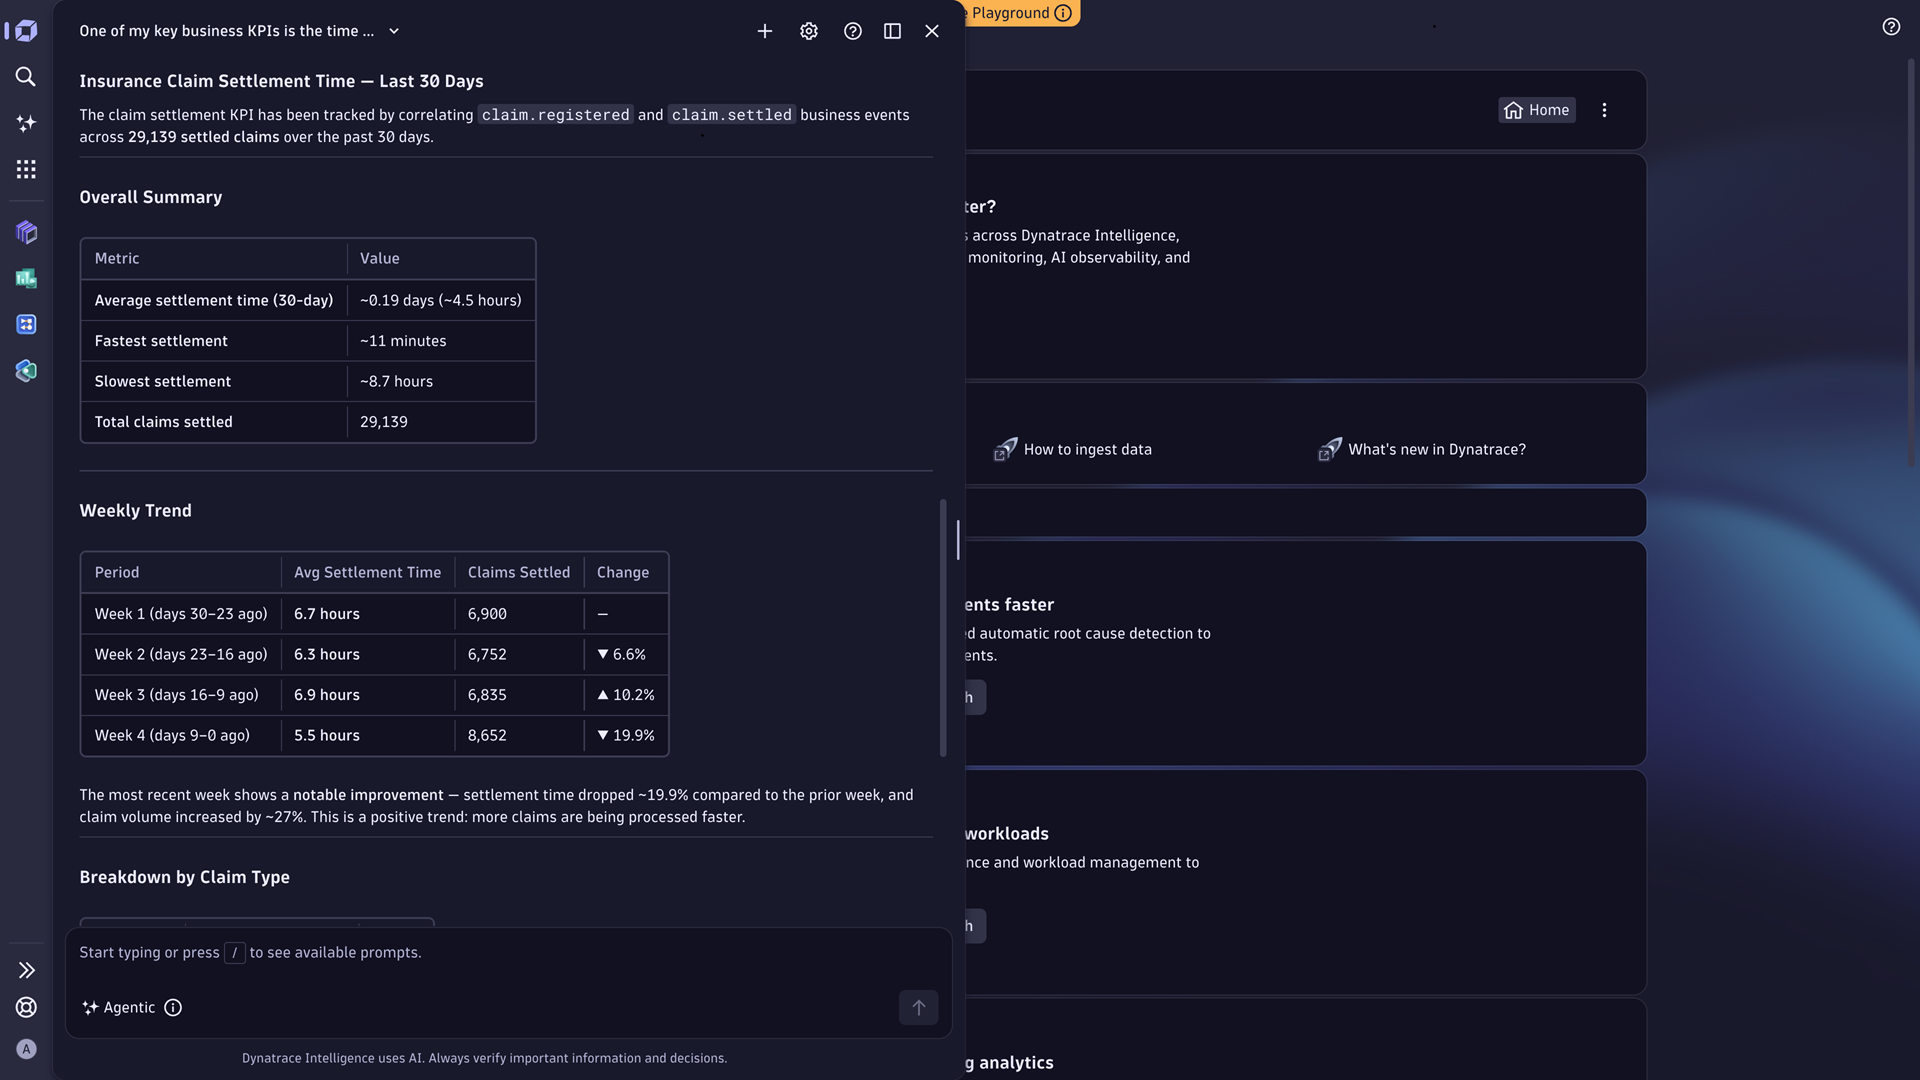Click the 'Weekly Trend' heading
The width and height of the screenshot is (1920, 1080).
pos(135,511)
